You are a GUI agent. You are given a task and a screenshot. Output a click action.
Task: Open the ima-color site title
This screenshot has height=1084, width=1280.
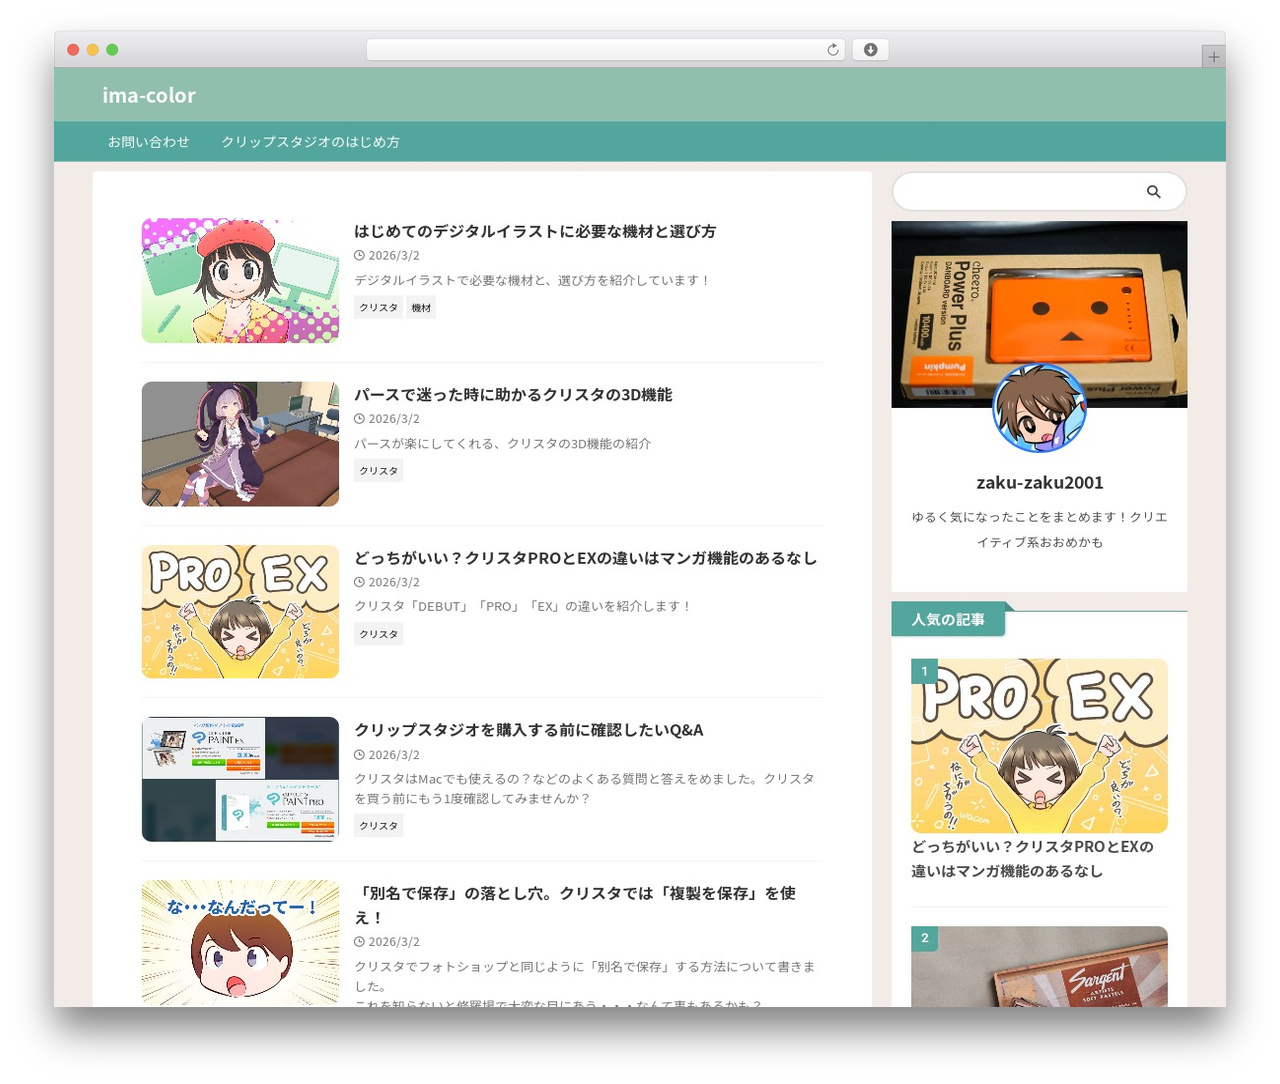point(149,95)
